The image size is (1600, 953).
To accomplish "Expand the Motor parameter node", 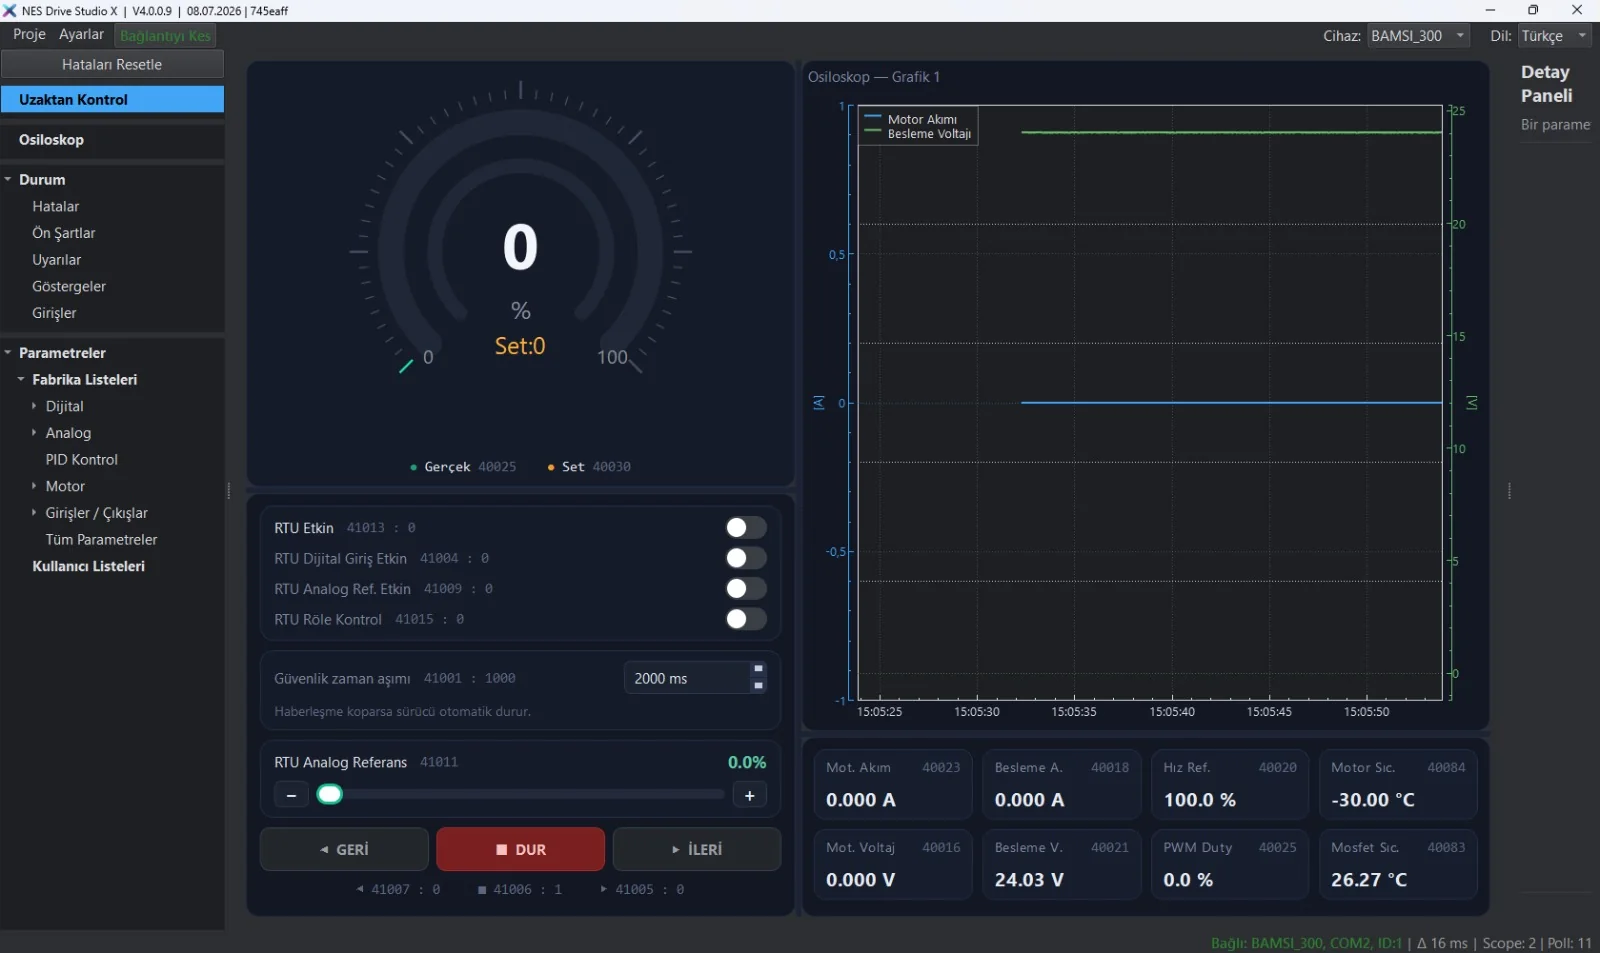I will (34, 486).
